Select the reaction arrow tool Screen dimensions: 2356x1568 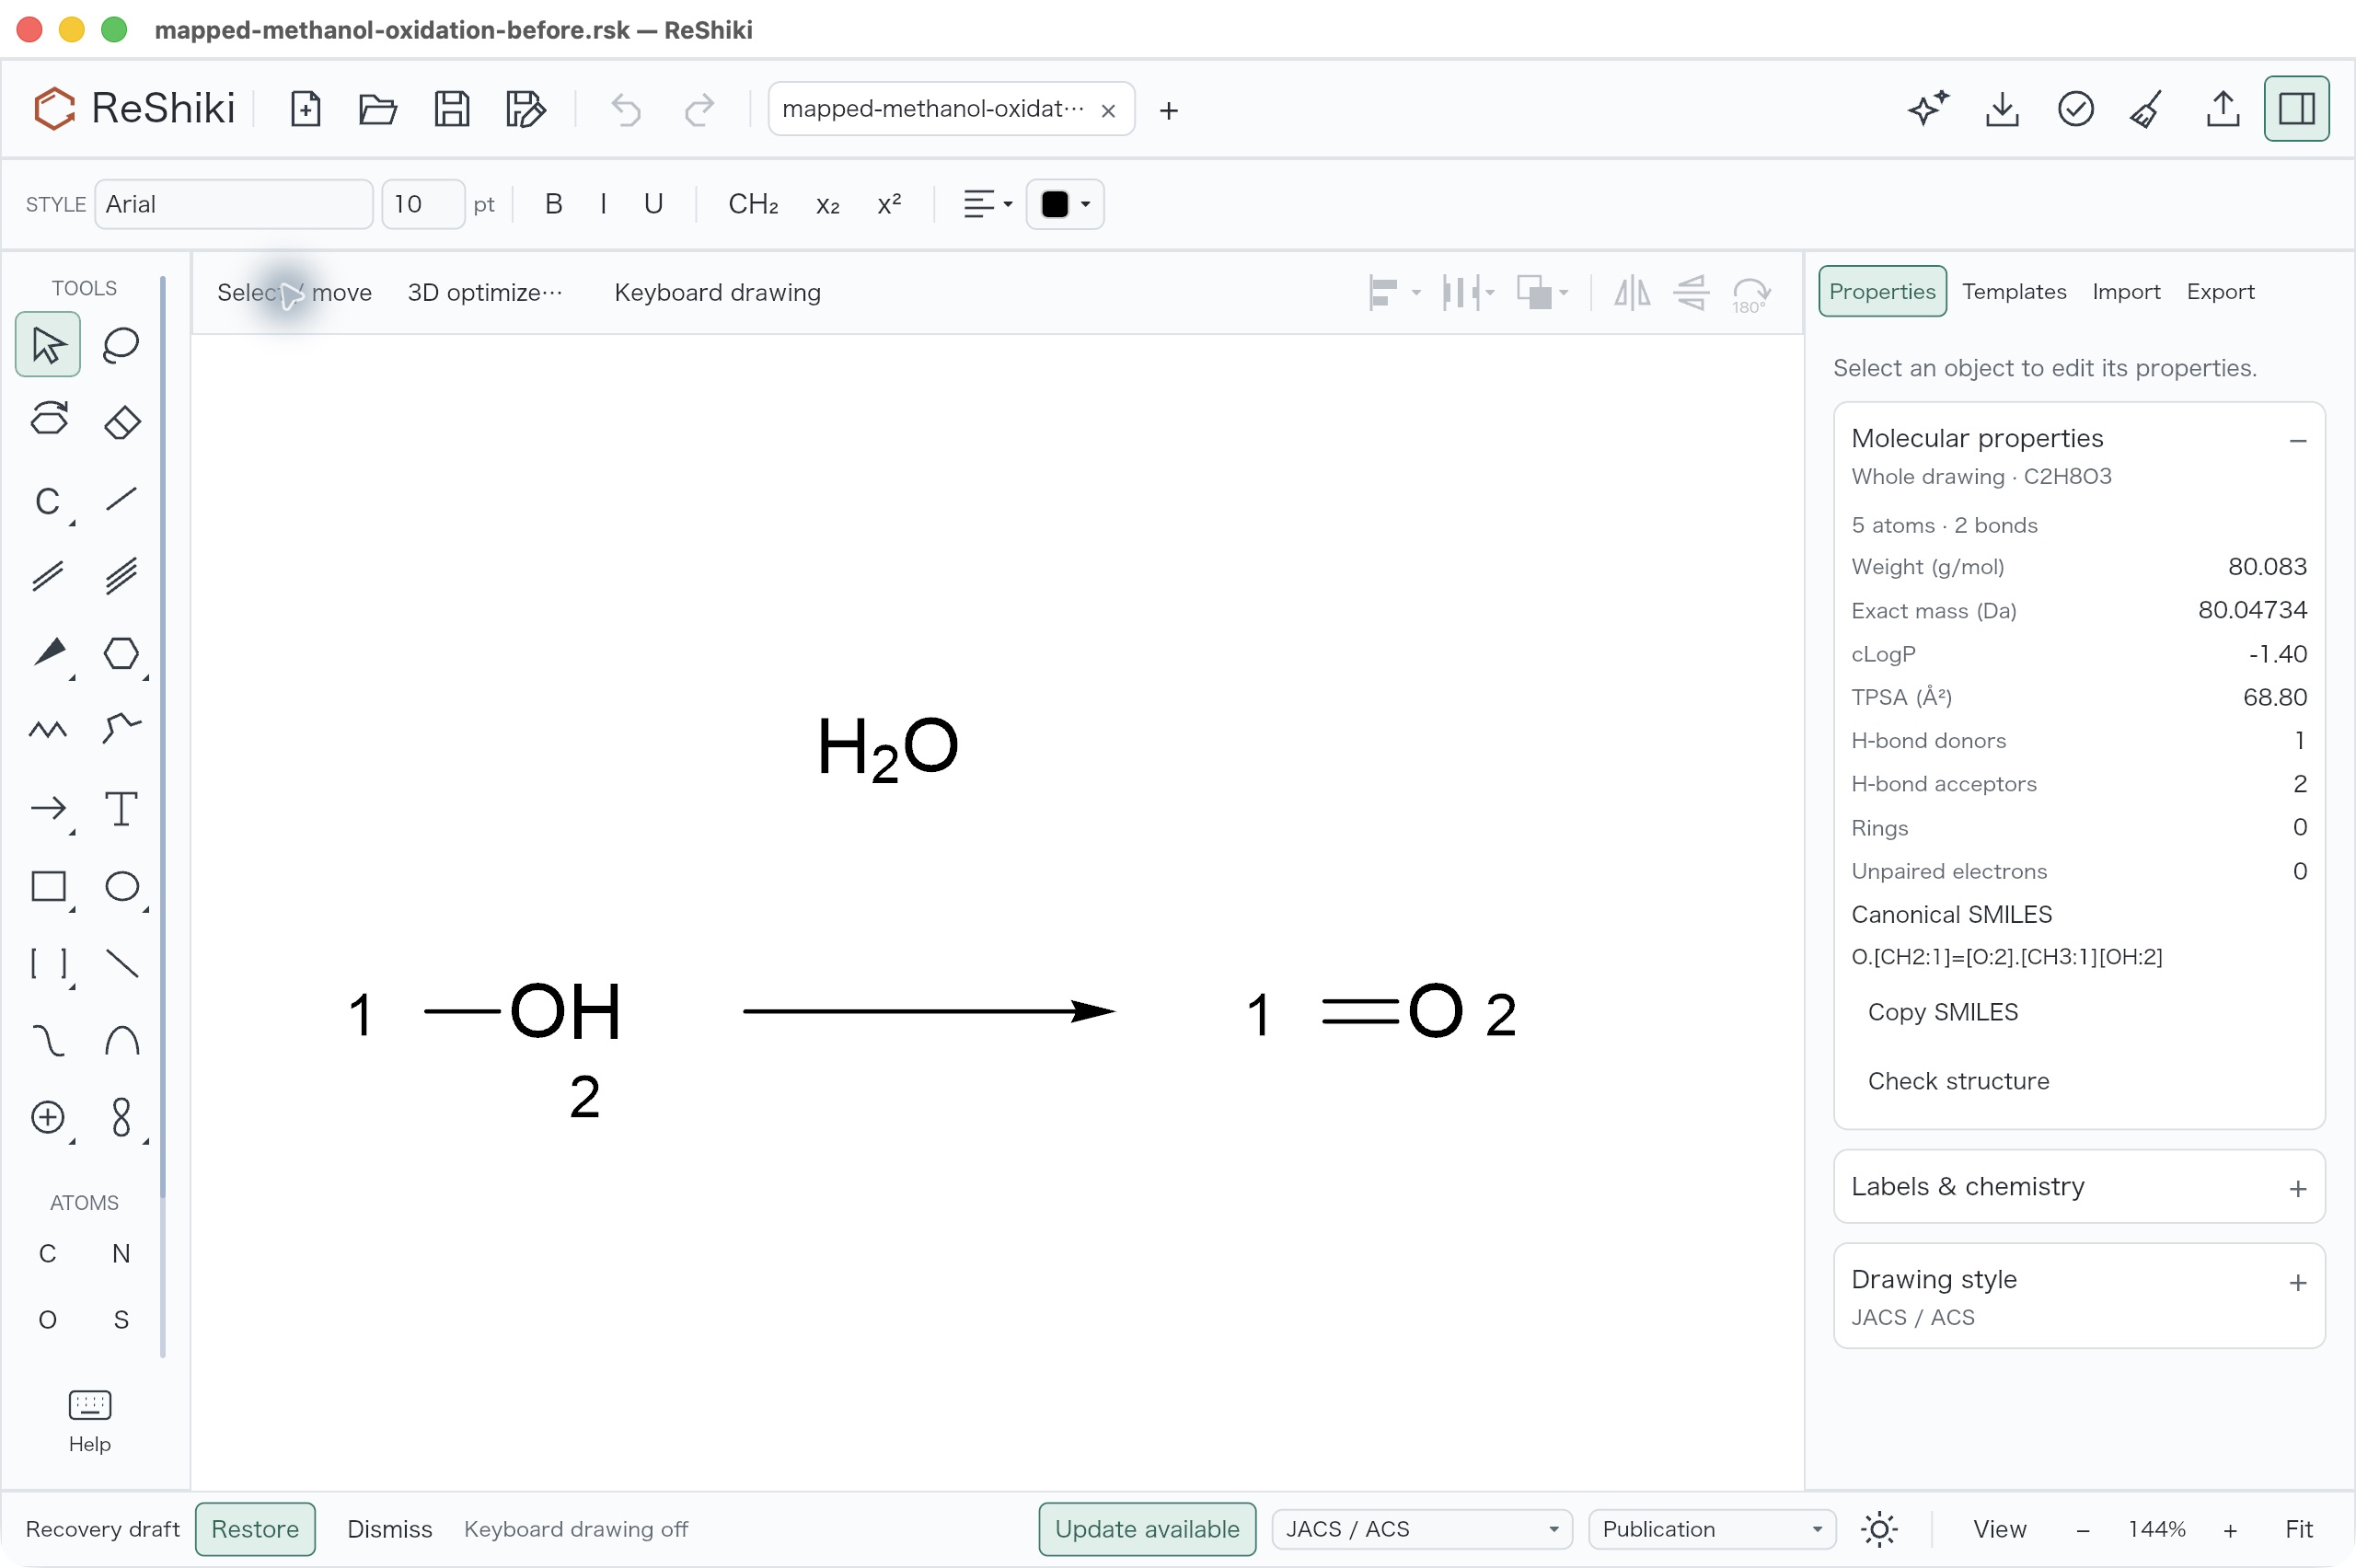(47, 808)
